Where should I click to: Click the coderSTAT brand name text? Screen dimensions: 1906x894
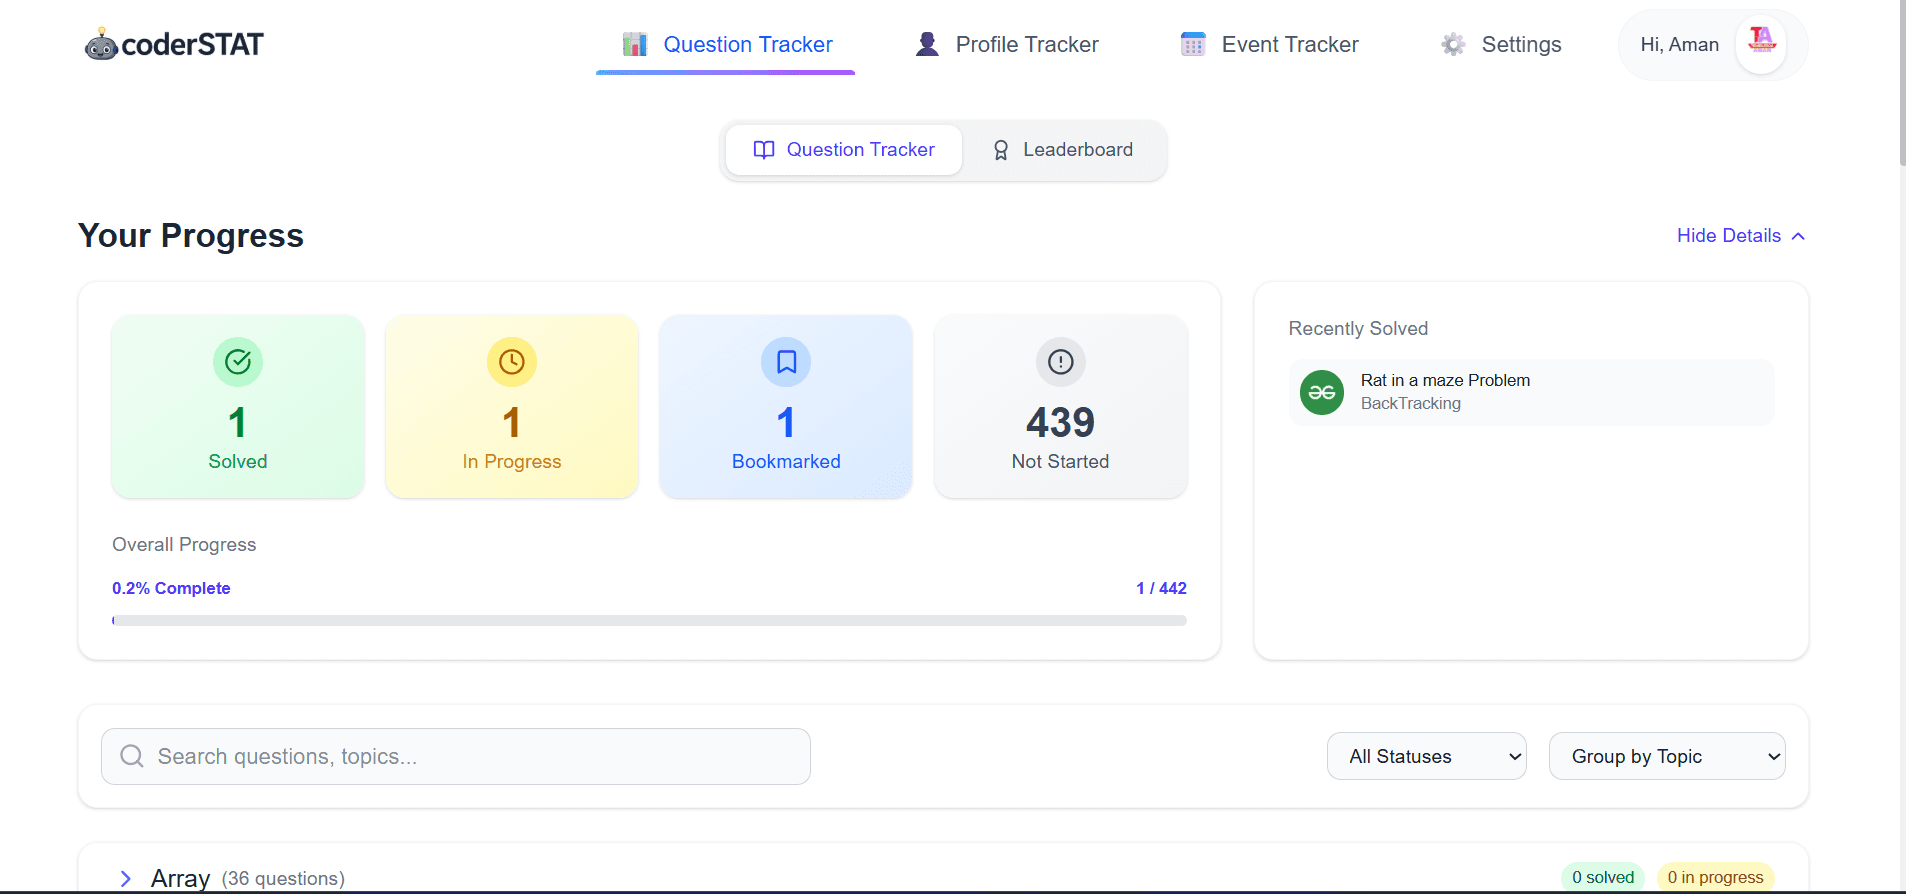point(193,44)
